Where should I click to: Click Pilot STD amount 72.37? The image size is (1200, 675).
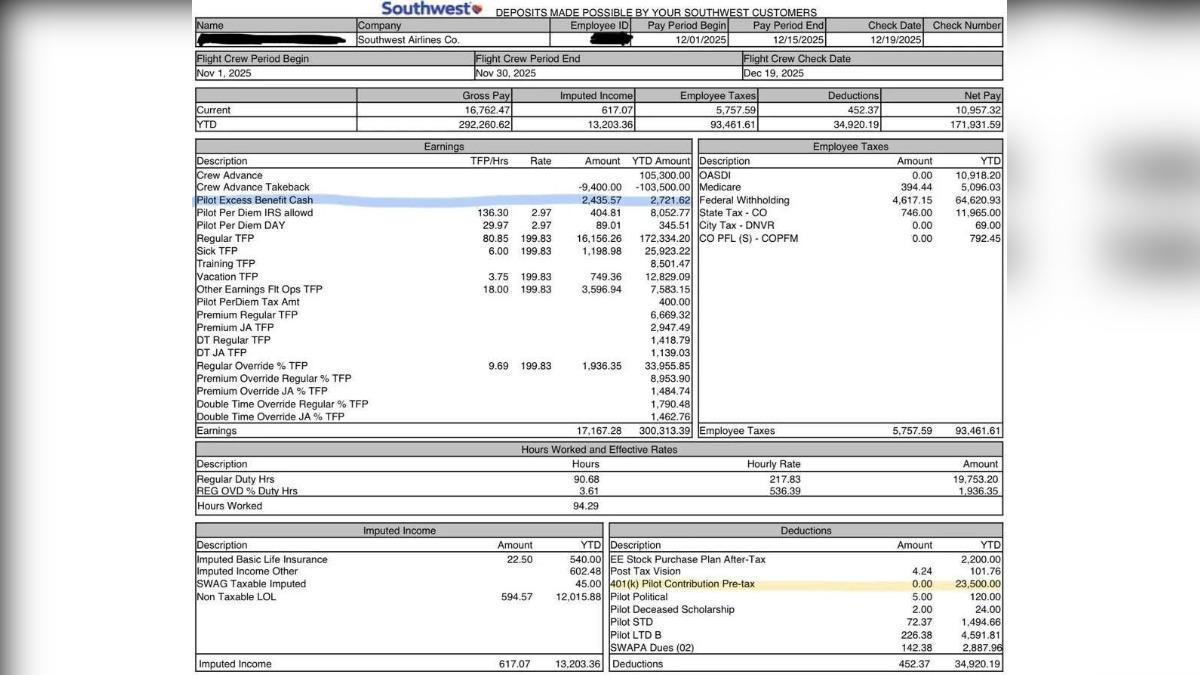pyautogui.click(x=920, y=622)
